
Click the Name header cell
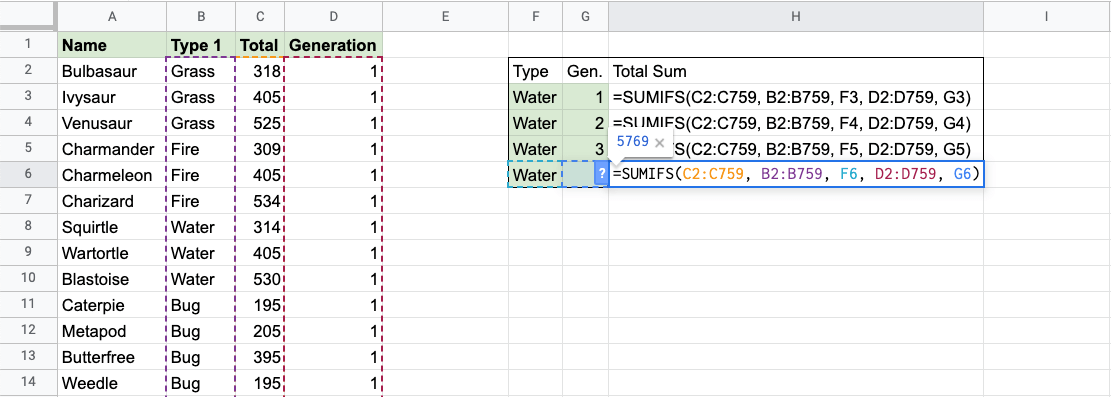(x=112, y=45)
